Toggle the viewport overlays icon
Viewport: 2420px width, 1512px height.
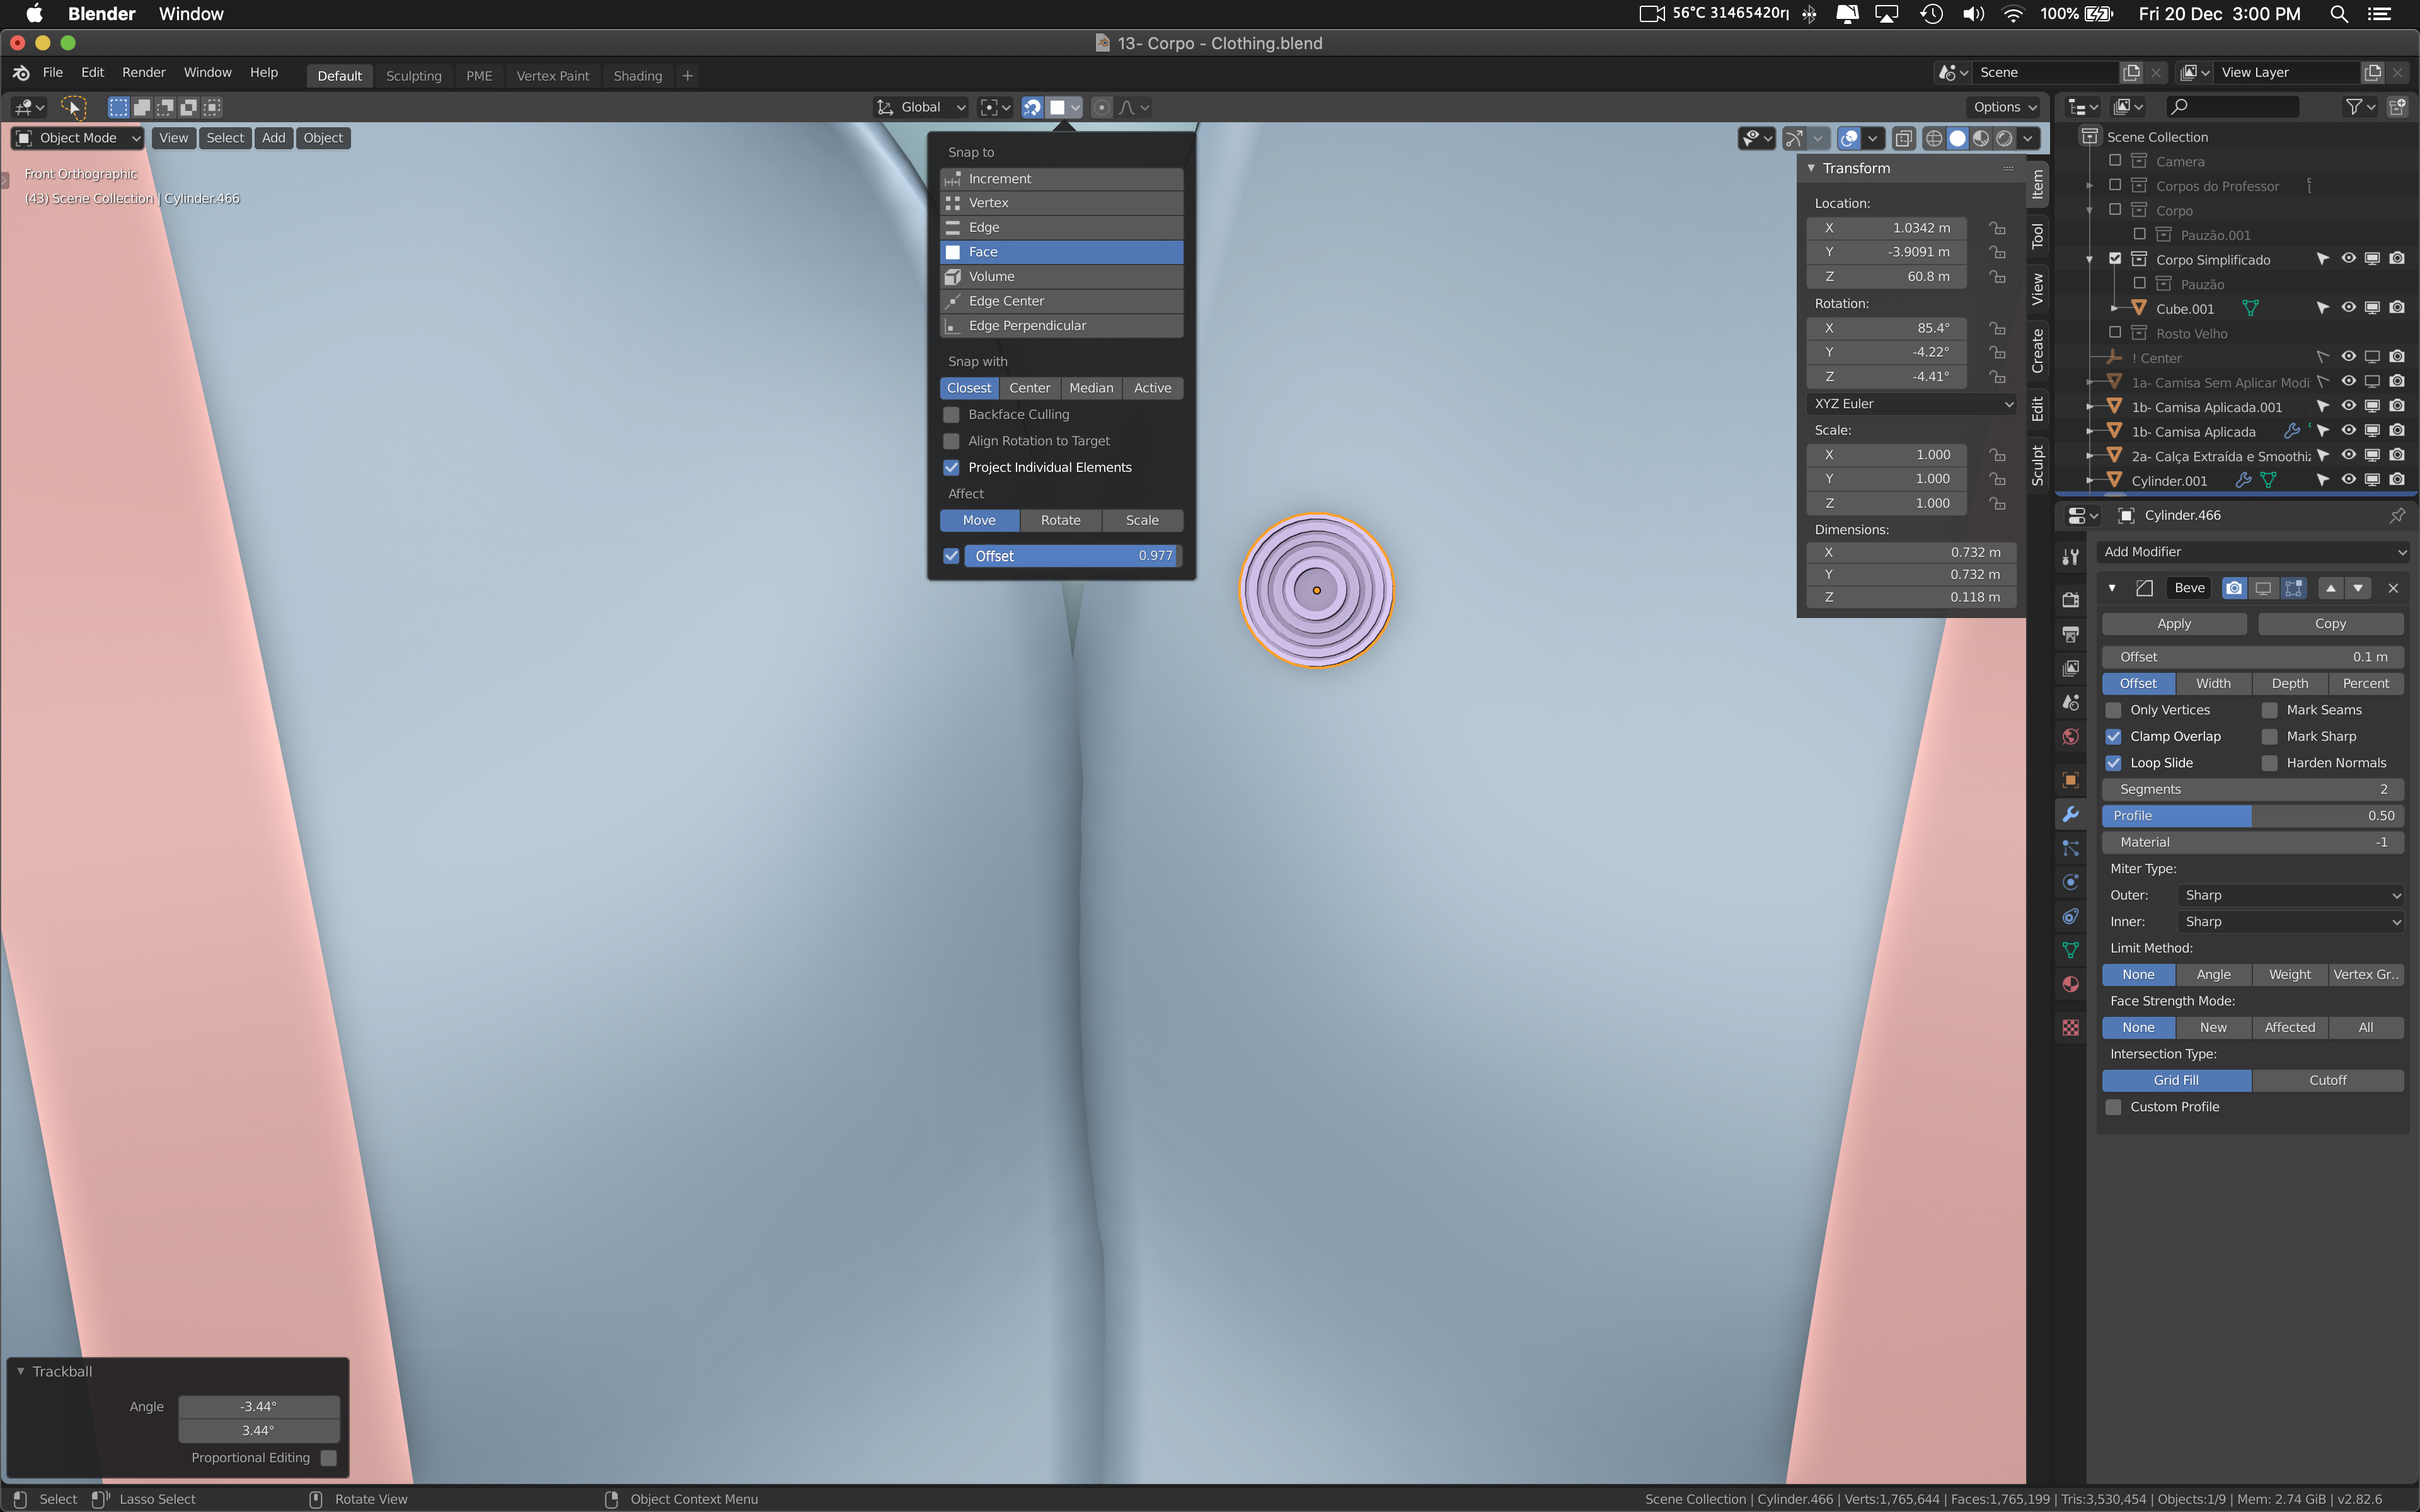1849,138
